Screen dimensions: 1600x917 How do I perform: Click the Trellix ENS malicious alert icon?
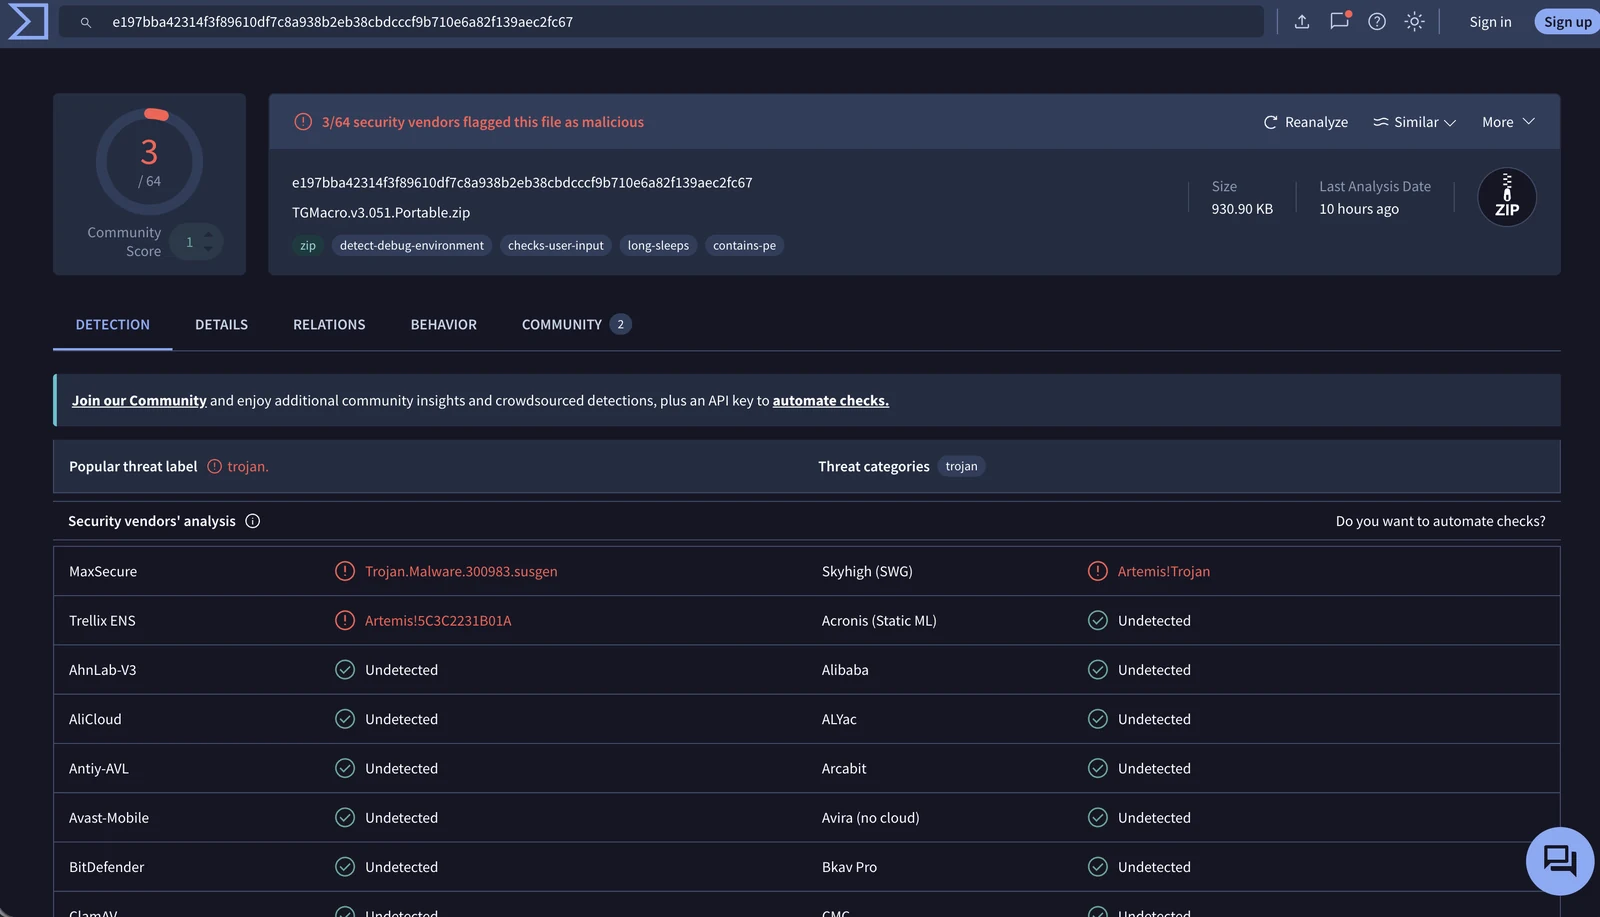pyautogui.click(x=345, y=620)
